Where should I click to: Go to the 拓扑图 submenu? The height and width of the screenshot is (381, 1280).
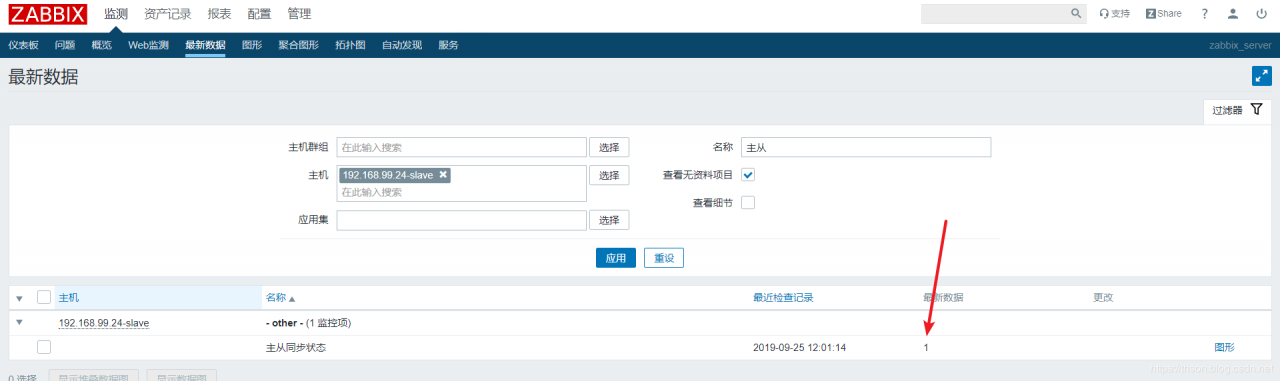(x=350, y=45)
